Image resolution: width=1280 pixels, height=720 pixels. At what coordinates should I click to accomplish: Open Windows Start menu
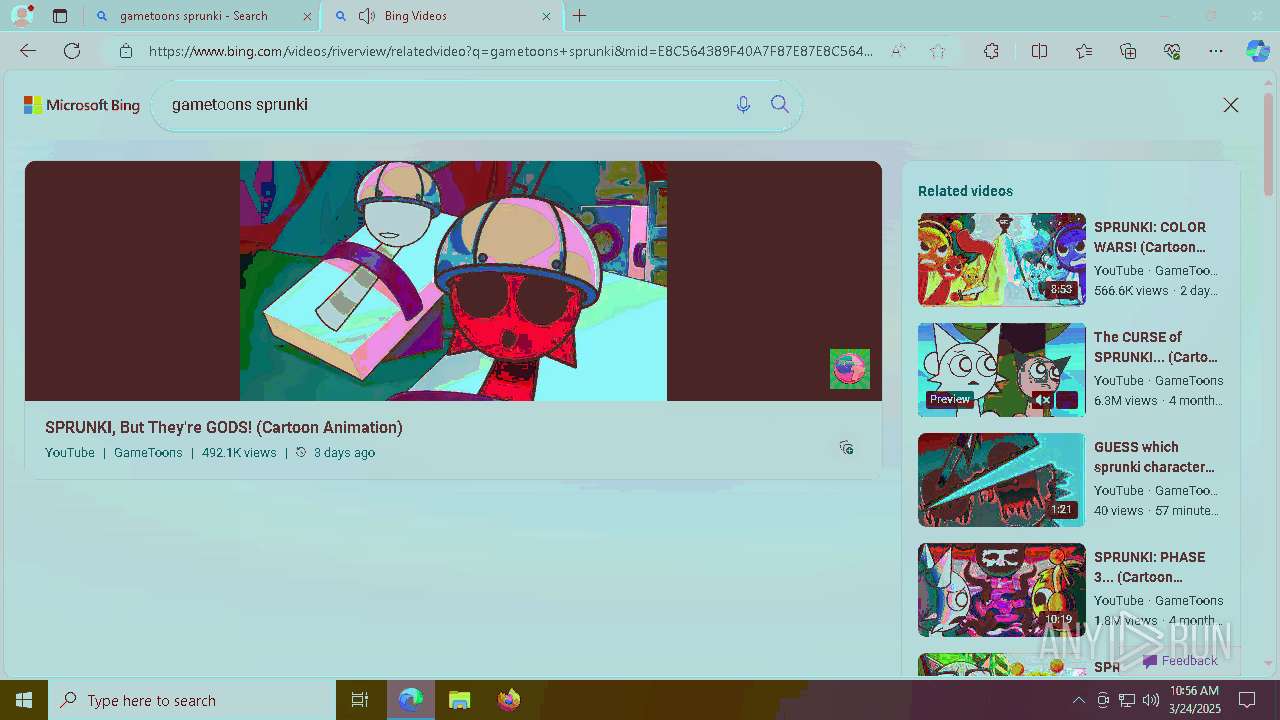(x=24, y=700)
